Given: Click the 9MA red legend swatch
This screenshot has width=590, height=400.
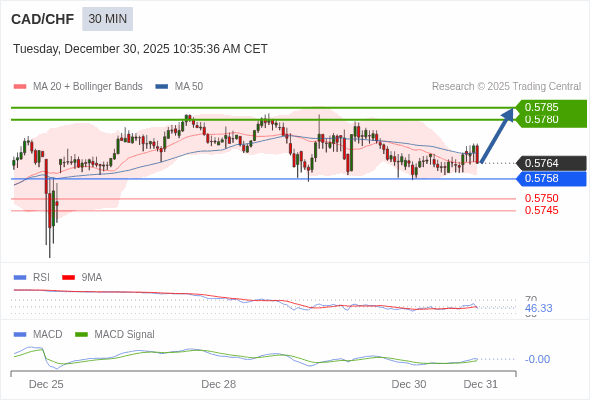Looking at the screenshot, I should 68,278.
